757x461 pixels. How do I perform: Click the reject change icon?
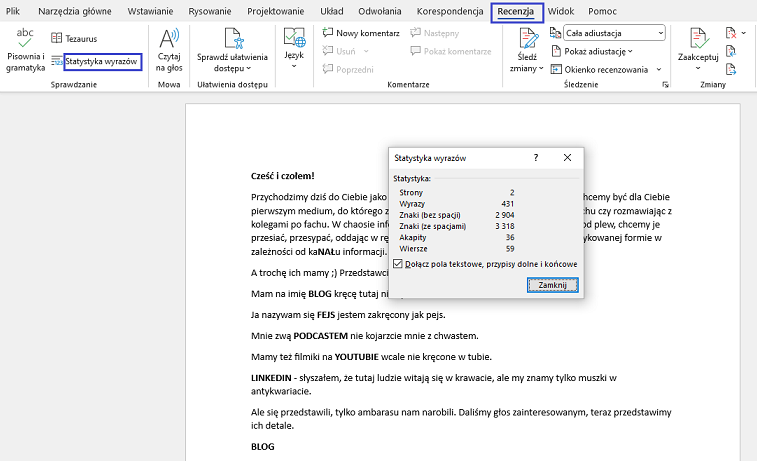coord(731,33)
